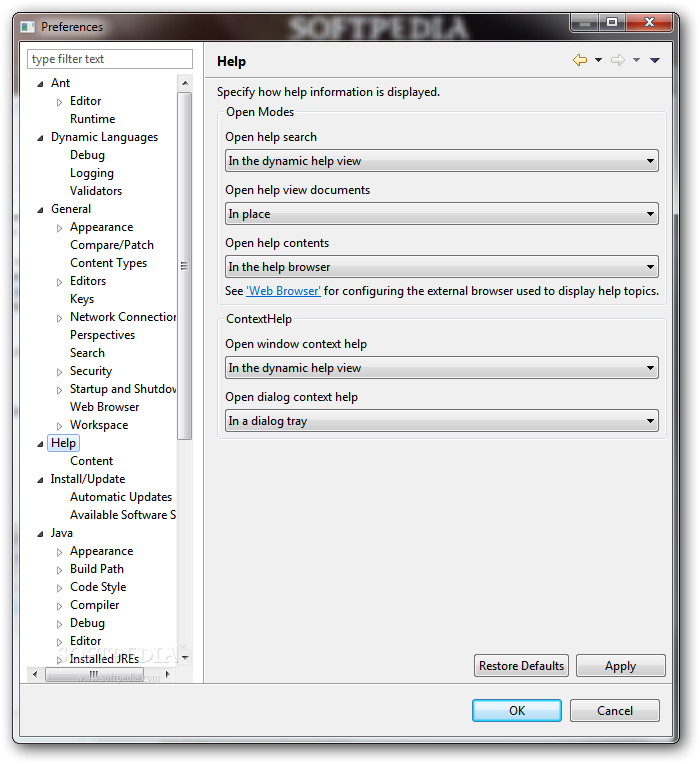Collapse the Java tree node
700x764 pixels.
40,535
